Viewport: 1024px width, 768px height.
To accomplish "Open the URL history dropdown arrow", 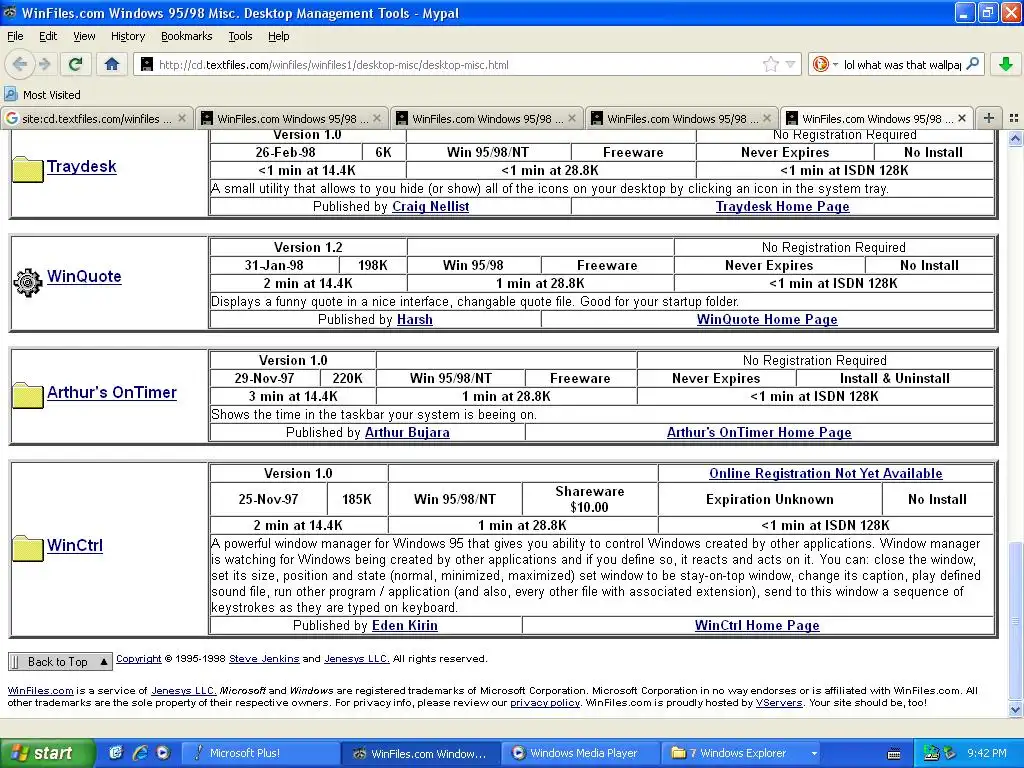I will pos(790,65).
